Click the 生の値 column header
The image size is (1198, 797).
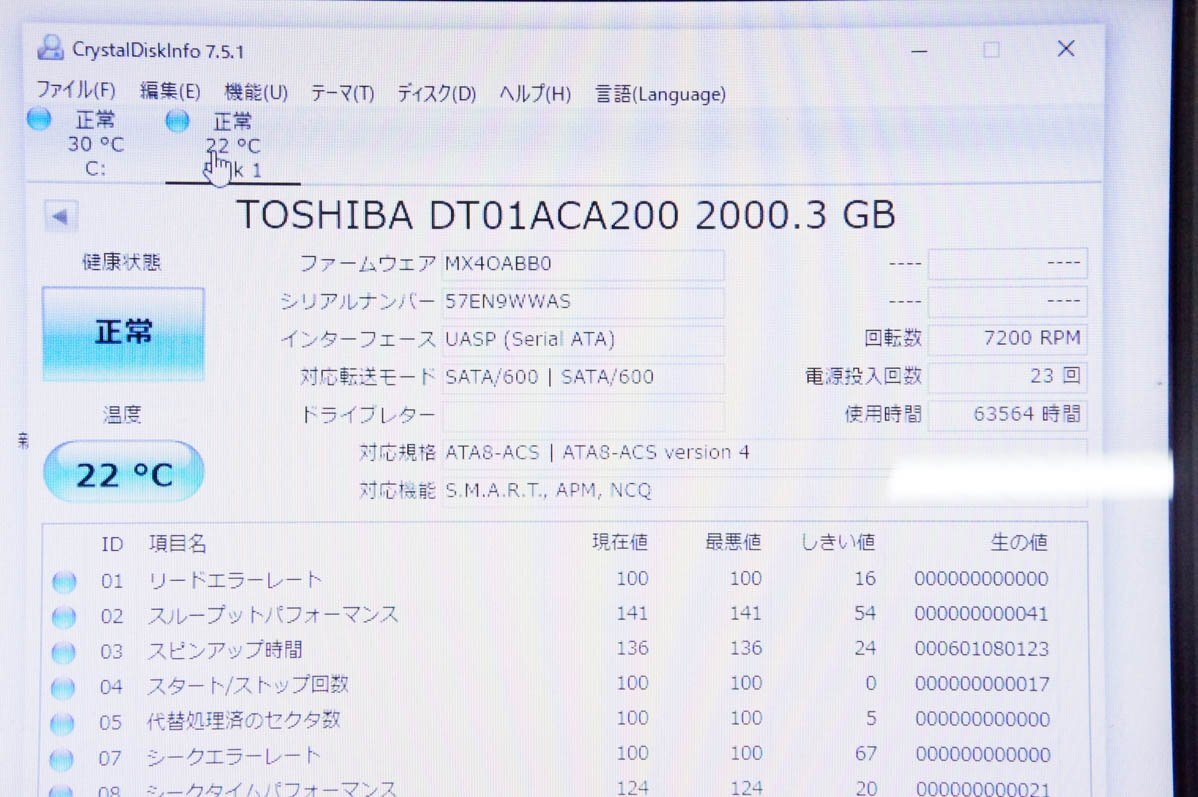[x=1018, y=543]
